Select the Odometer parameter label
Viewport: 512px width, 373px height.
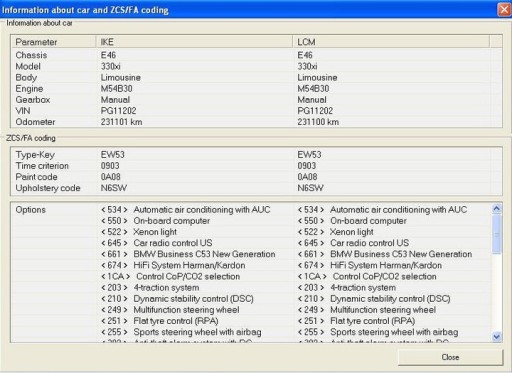click(x=35, y=122)
